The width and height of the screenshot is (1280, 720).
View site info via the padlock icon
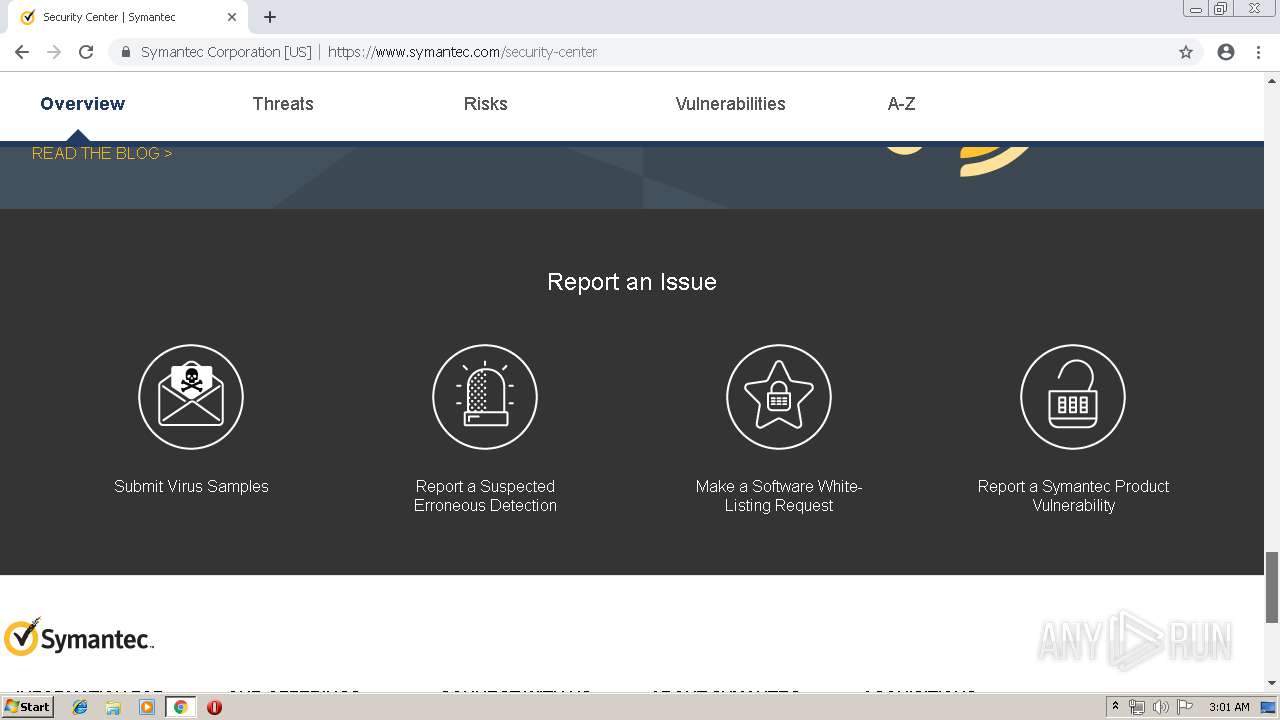[x=125, y=52]
